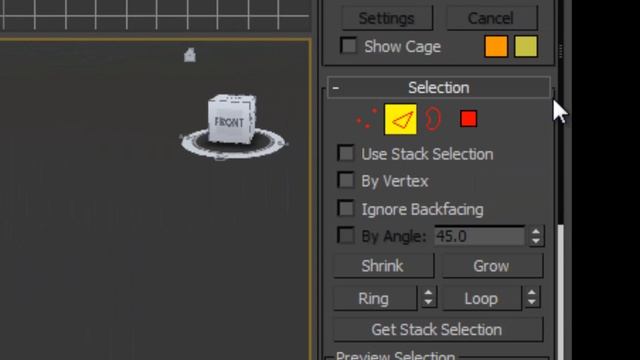
Task: Click the By Angle value field
Action: tap(479, 236)
